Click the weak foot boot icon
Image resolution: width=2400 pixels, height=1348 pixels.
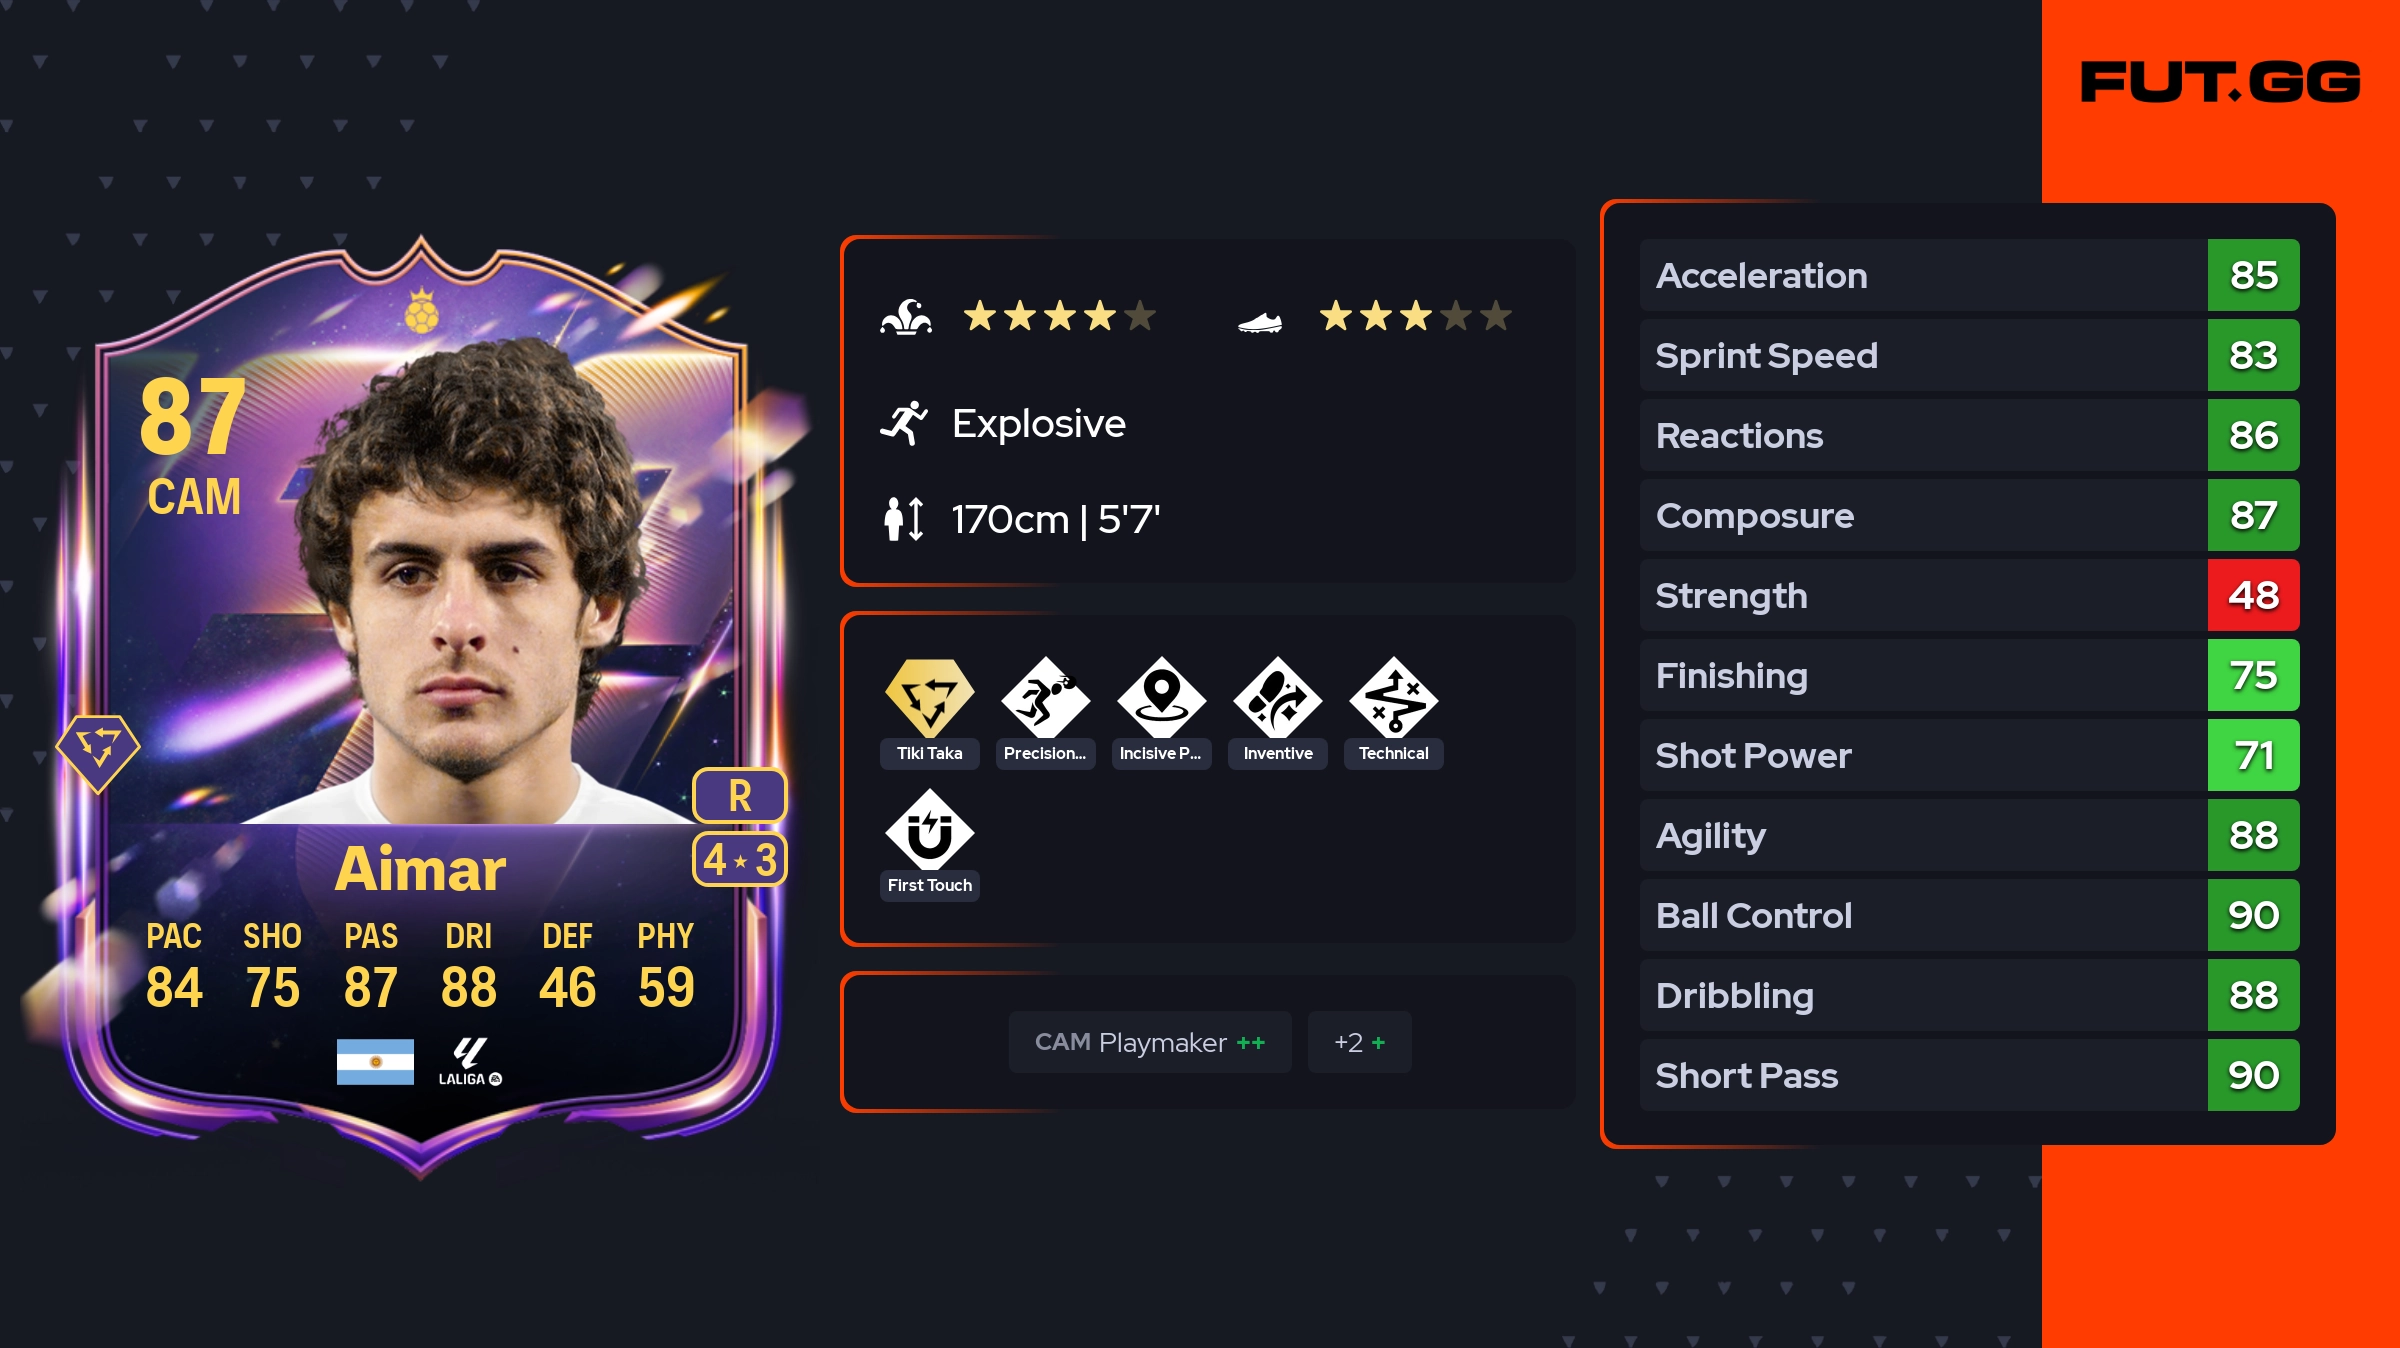(1260, 322)
